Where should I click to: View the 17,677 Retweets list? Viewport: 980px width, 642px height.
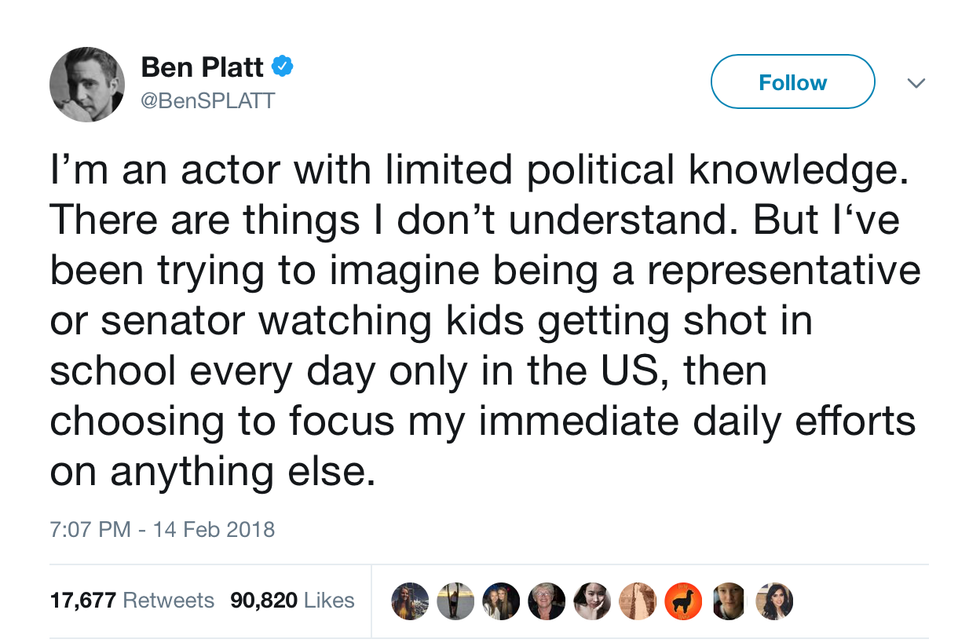[132, 600]
